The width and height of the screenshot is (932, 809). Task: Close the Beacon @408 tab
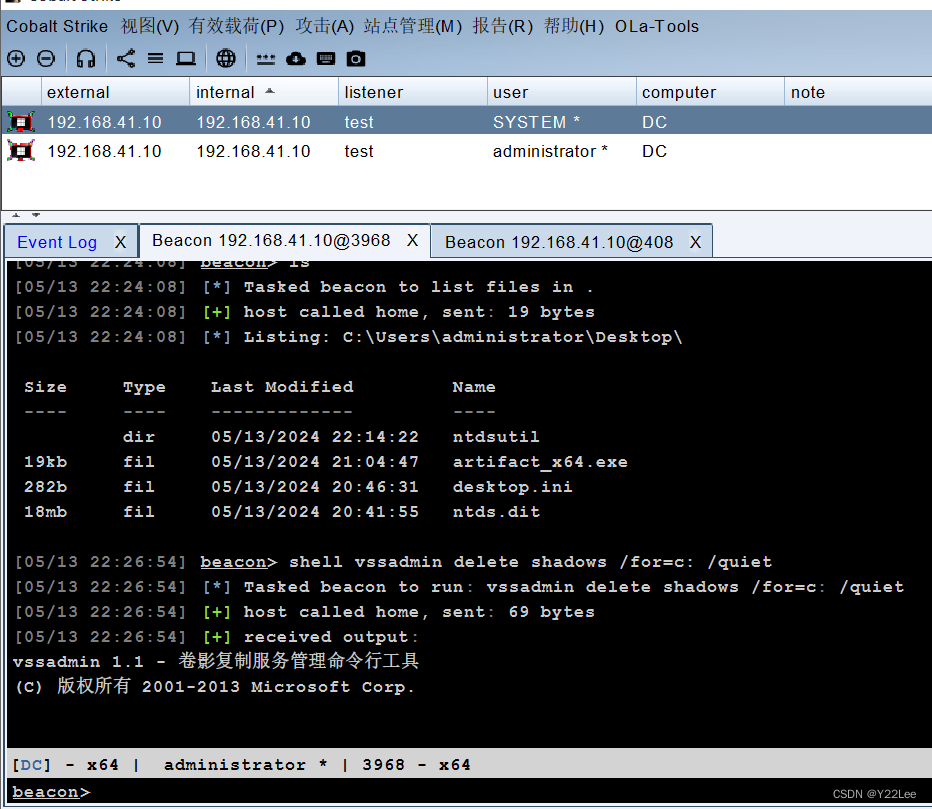(x=695, y=242)
